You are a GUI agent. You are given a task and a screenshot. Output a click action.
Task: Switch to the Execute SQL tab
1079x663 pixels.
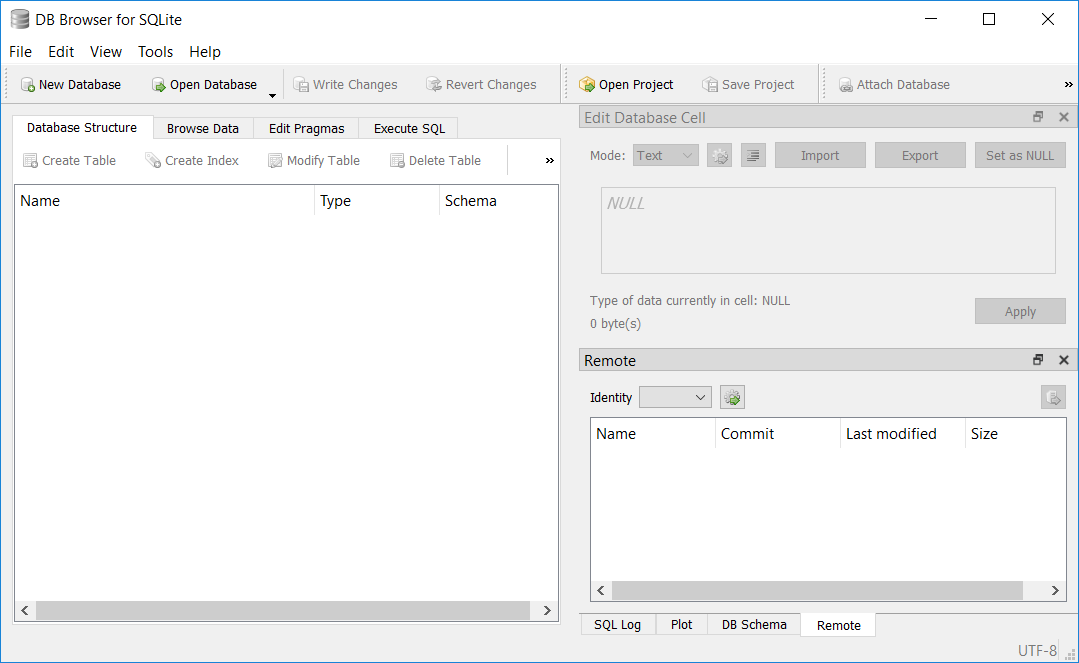(409, 129)
